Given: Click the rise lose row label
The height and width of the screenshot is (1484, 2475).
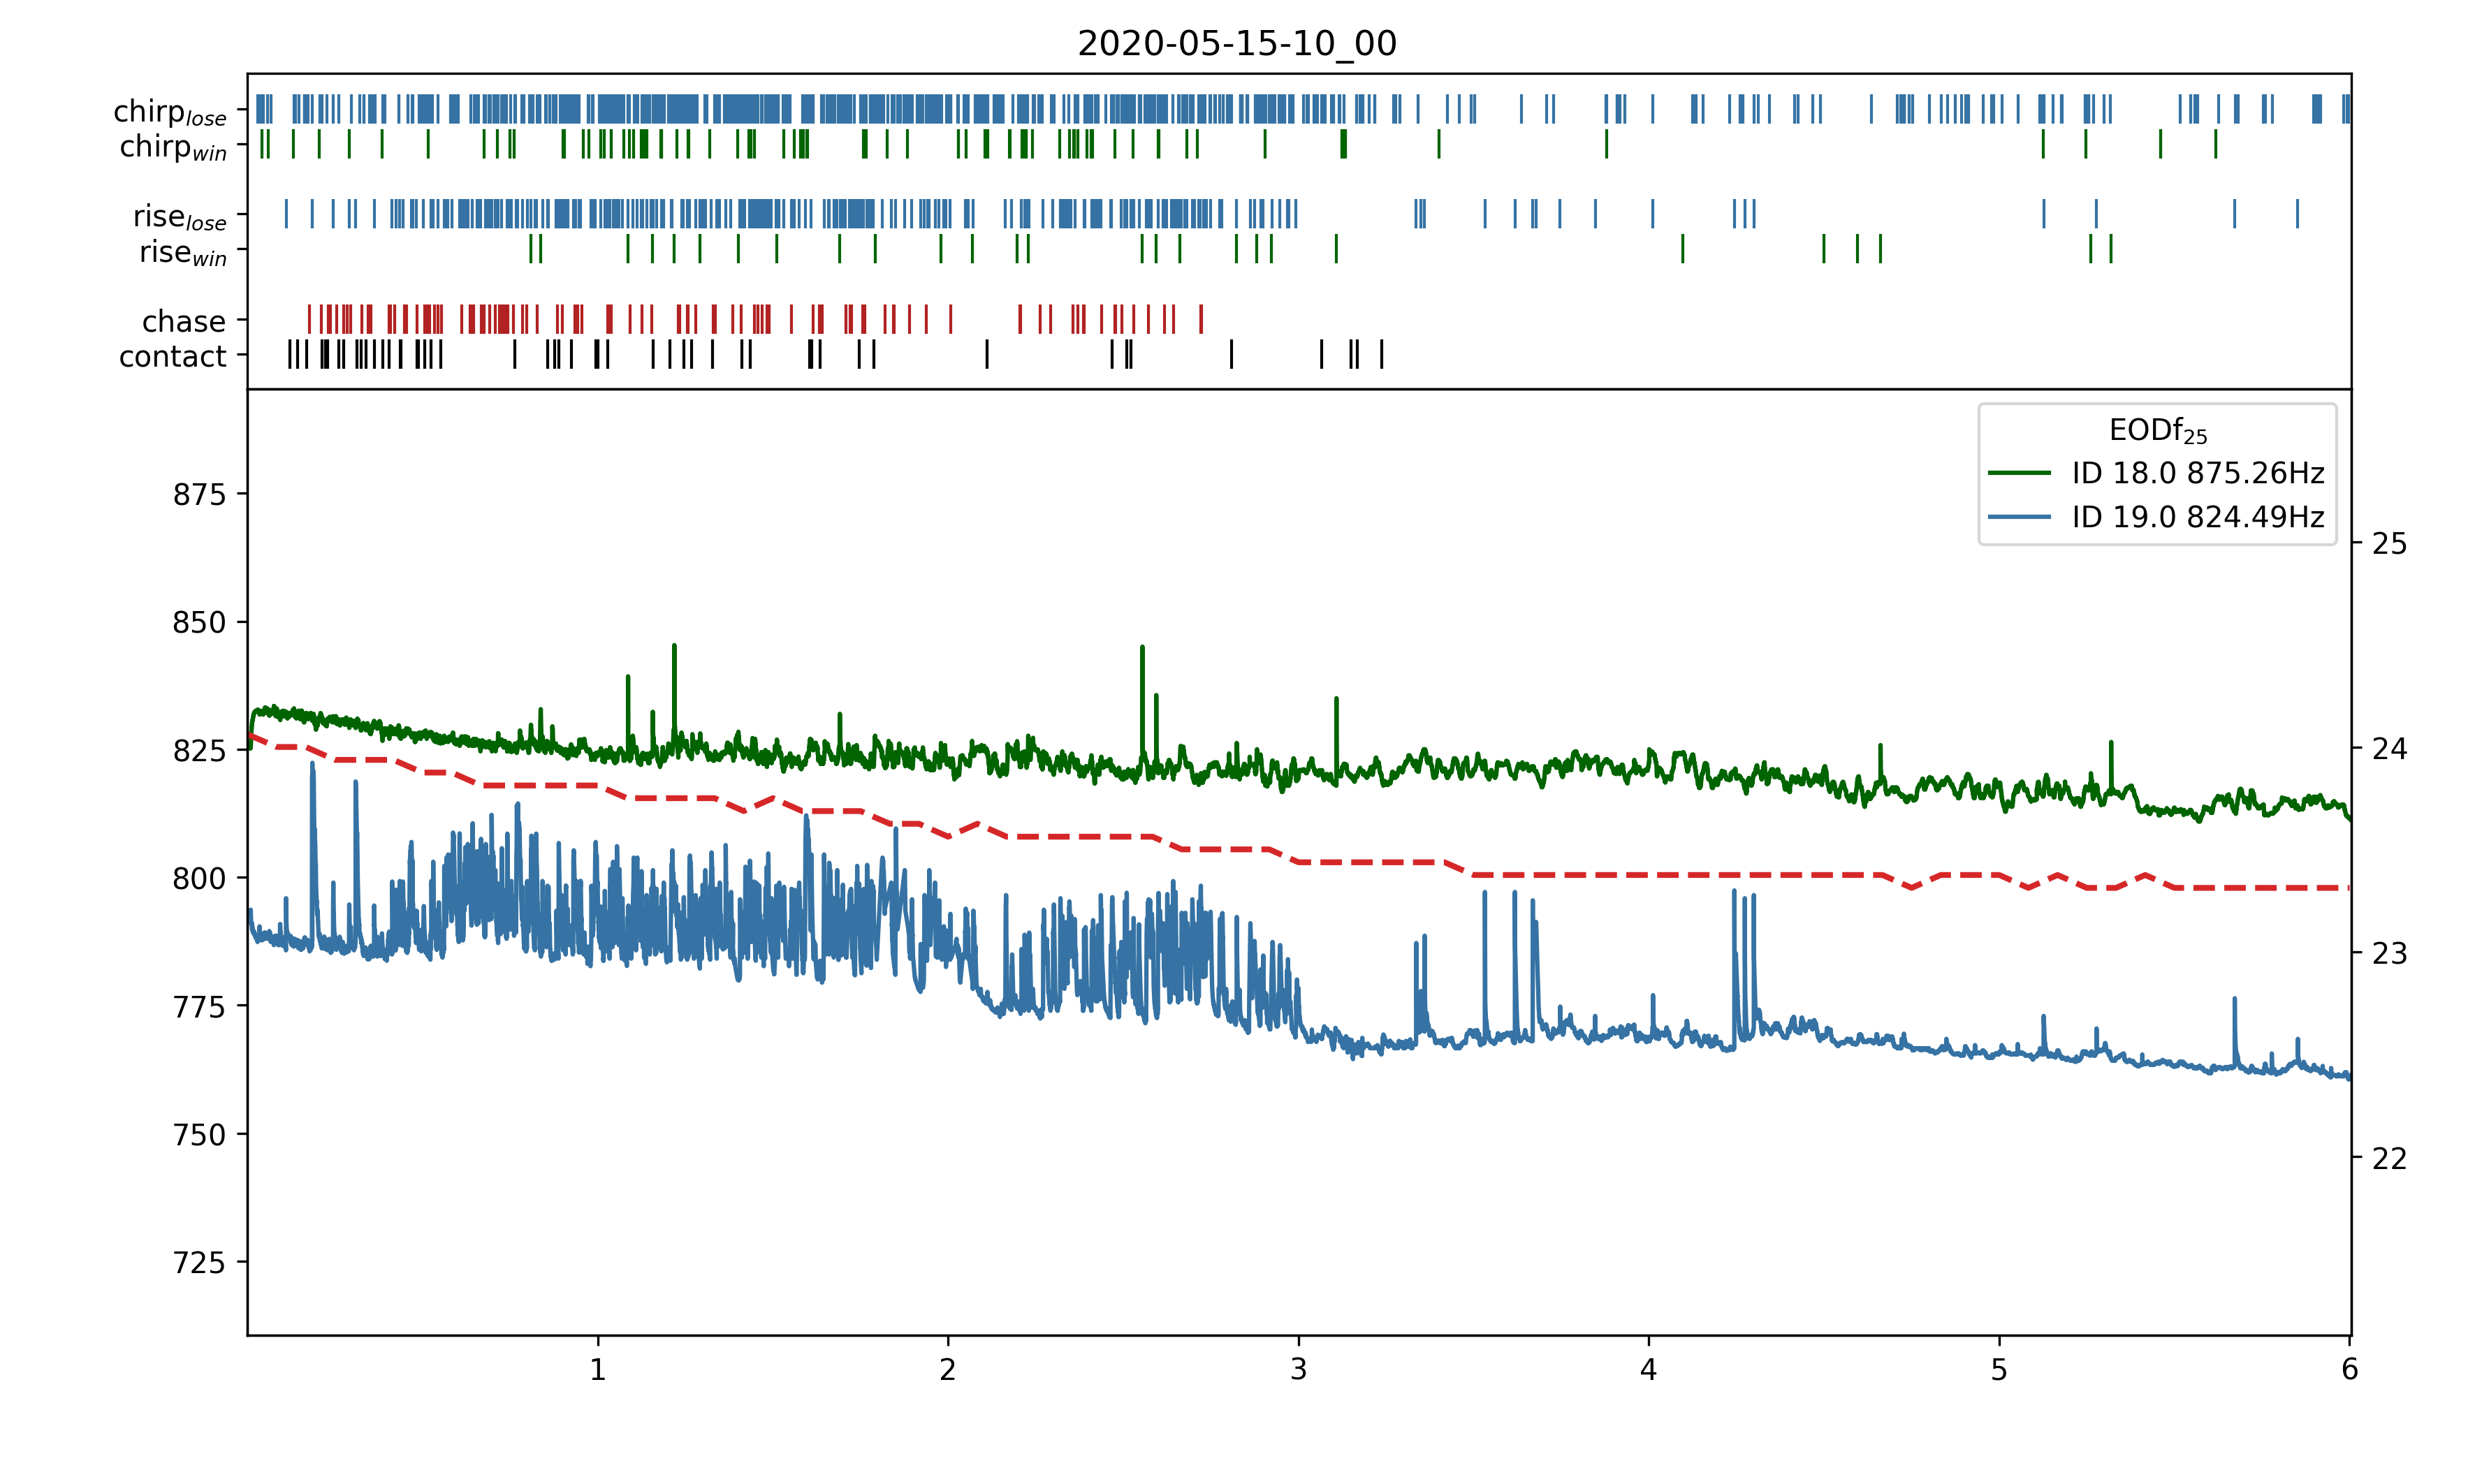Looking at the screenshot, I should tap(179, 217).
